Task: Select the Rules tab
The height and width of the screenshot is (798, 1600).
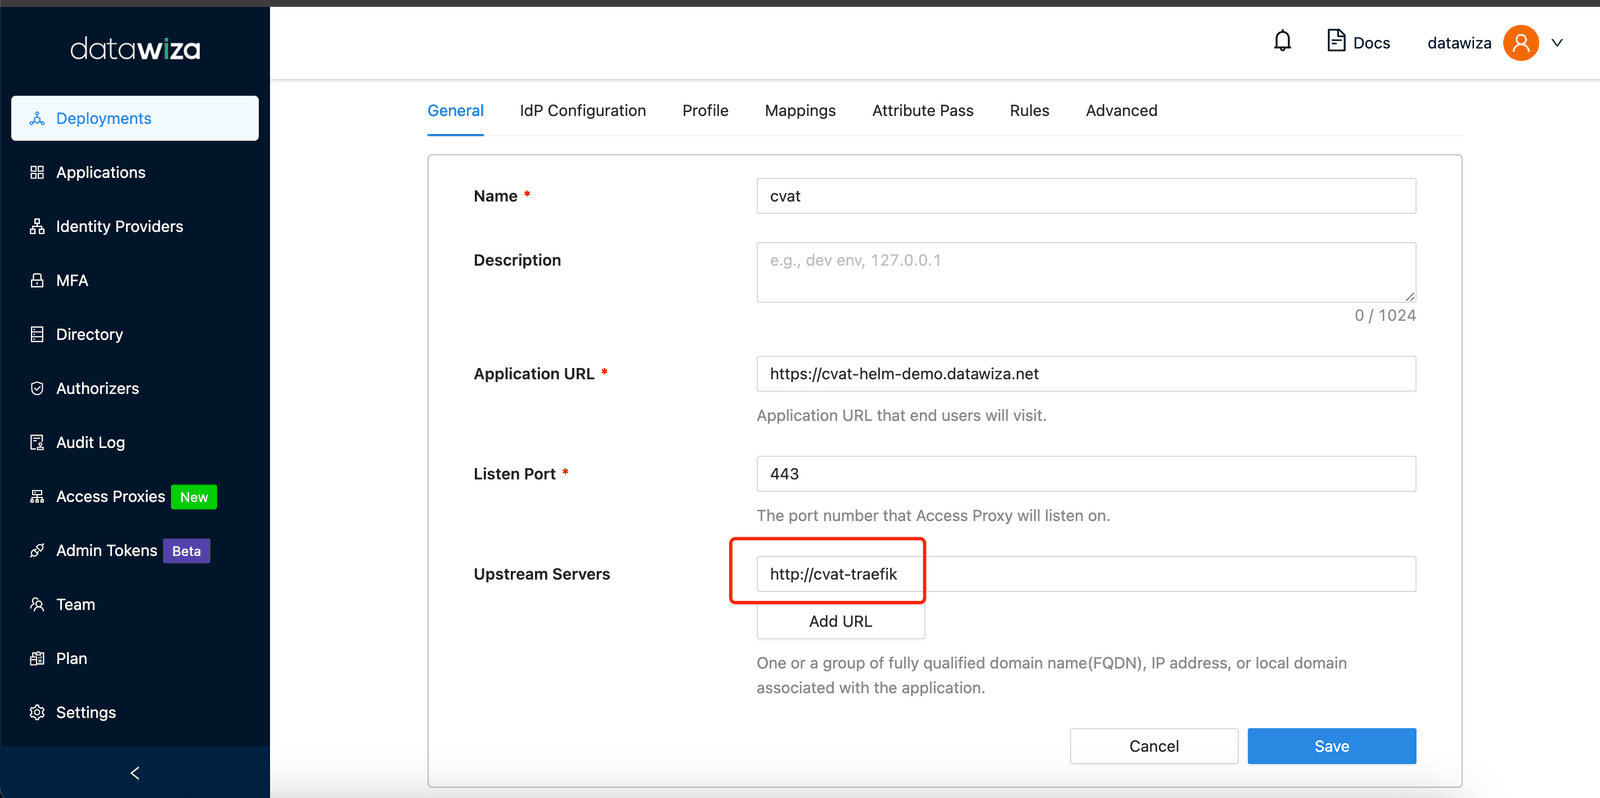Action: point(1030,110)
